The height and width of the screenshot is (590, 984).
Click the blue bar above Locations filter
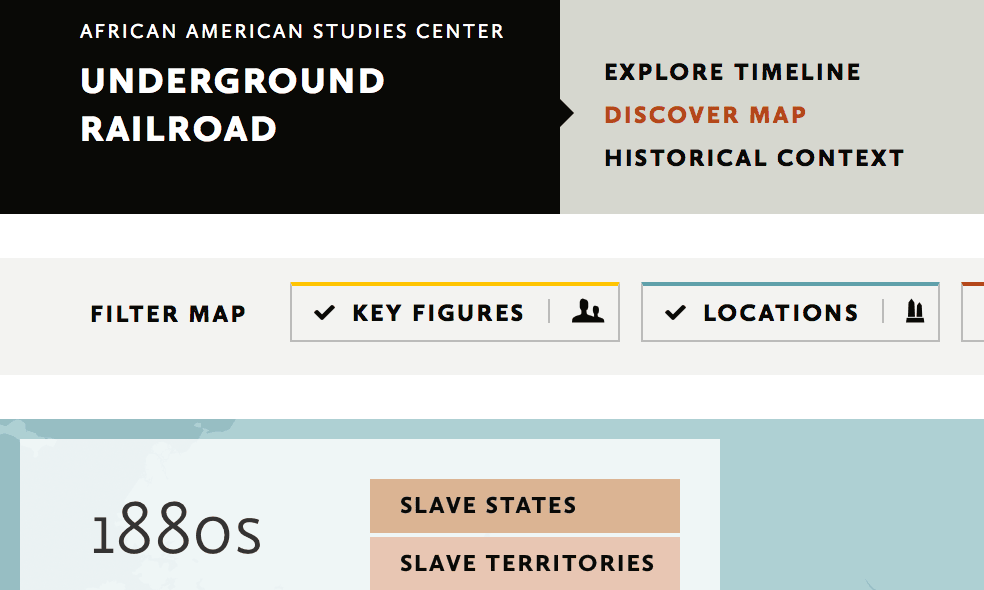coord(790,284)
